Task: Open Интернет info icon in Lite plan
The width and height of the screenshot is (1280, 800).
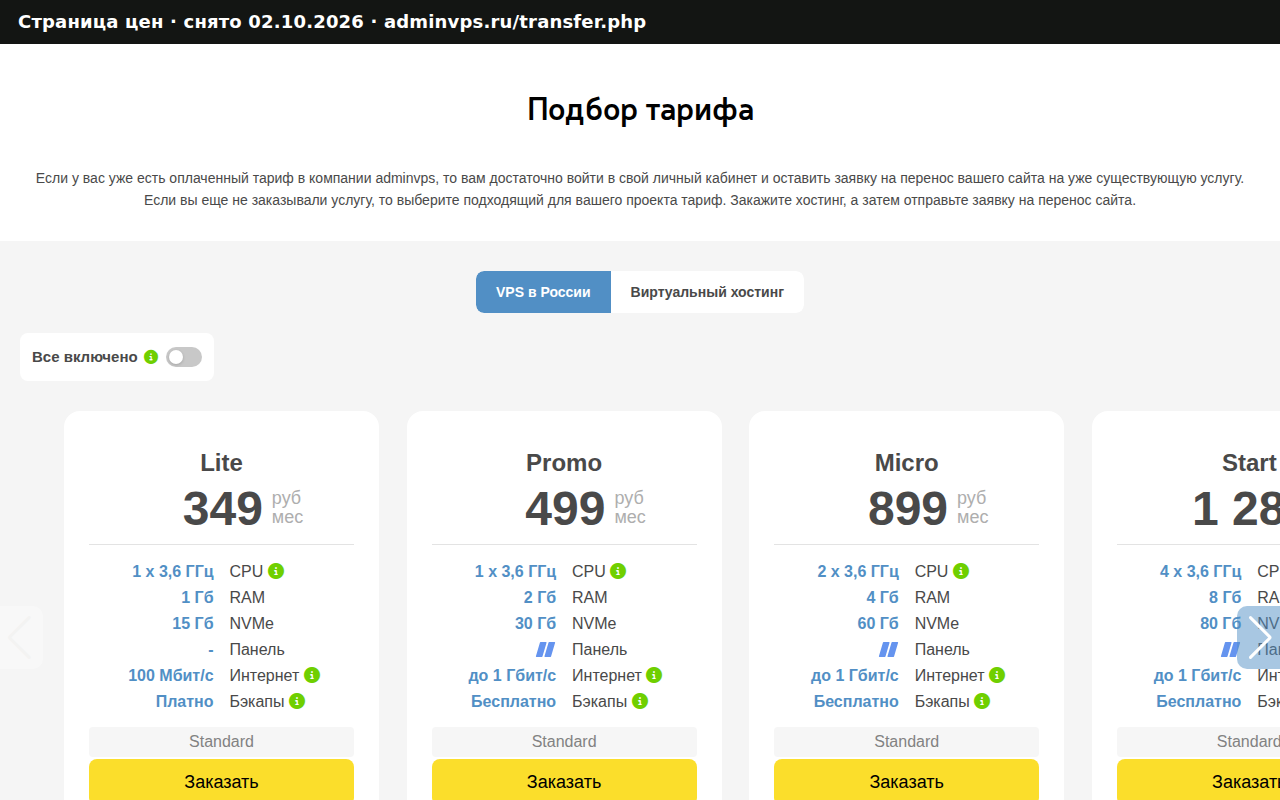Action: pos(312,675)
